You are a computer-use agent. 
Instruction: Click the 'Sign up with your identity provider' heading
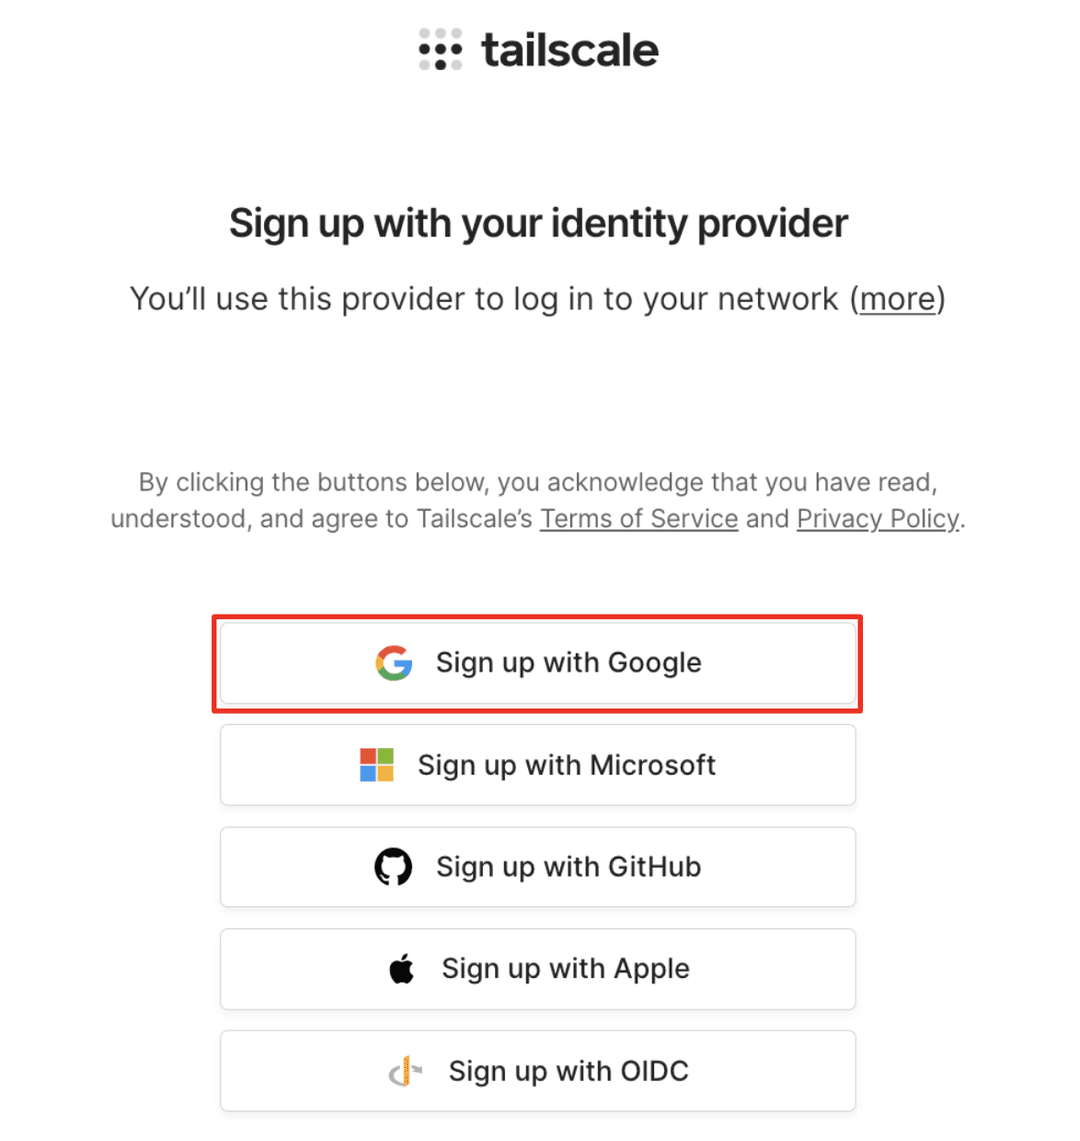tap(538, 222)
